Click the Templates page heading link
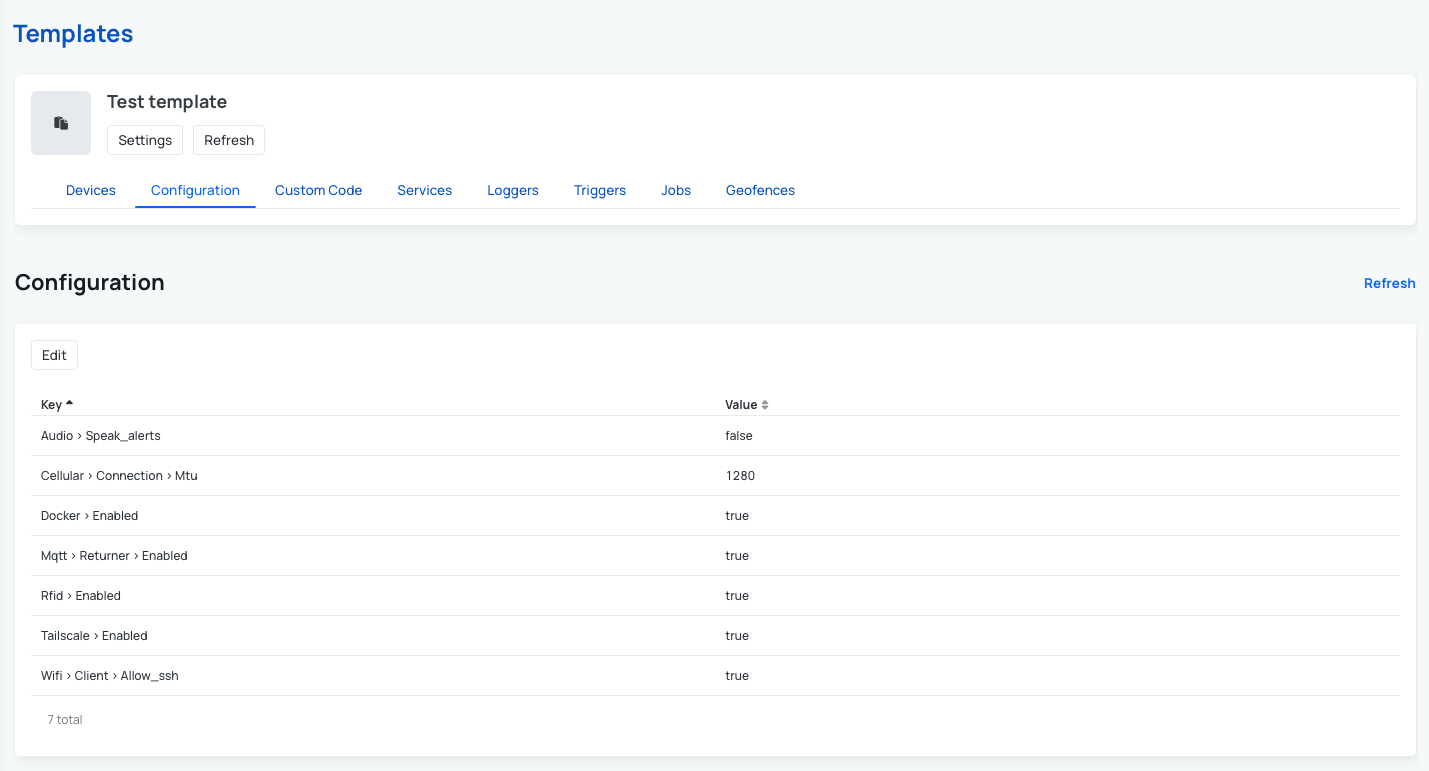This screenshot has height=771, width=1429. pos(73,33)
